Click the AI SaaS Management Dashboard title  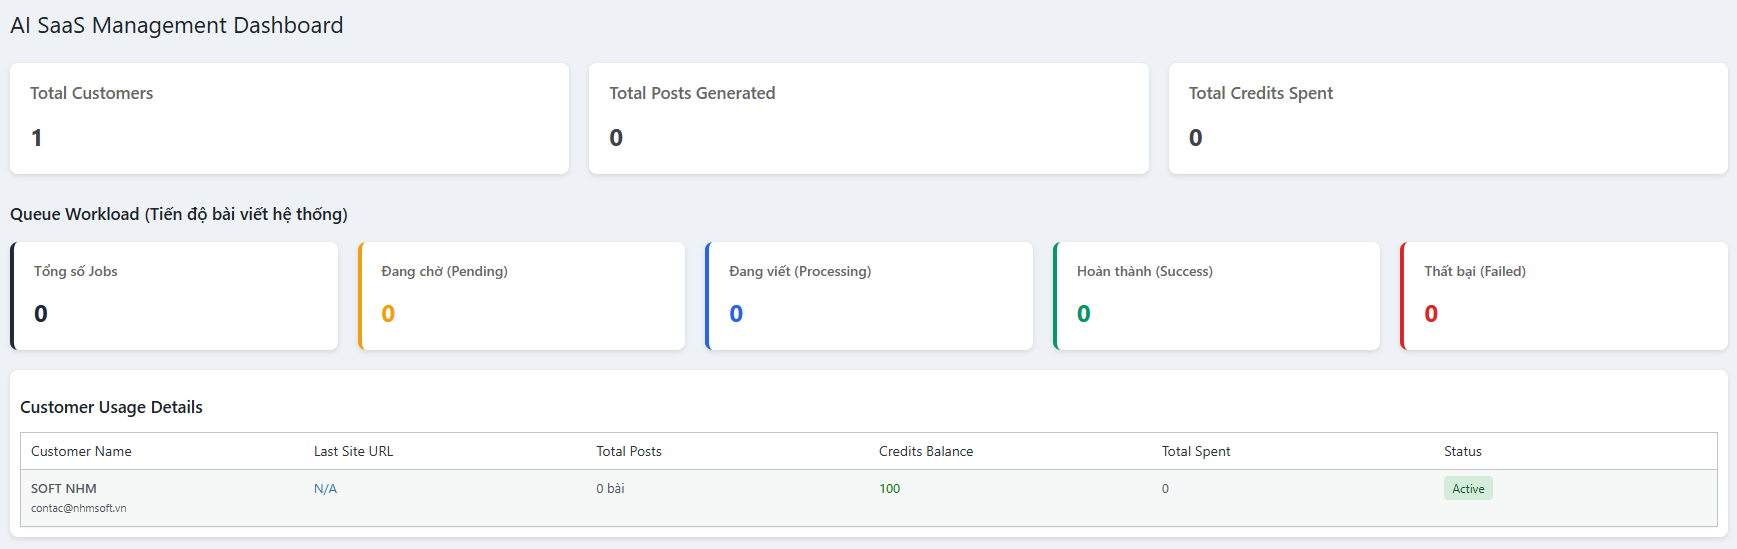pos(177,26)
